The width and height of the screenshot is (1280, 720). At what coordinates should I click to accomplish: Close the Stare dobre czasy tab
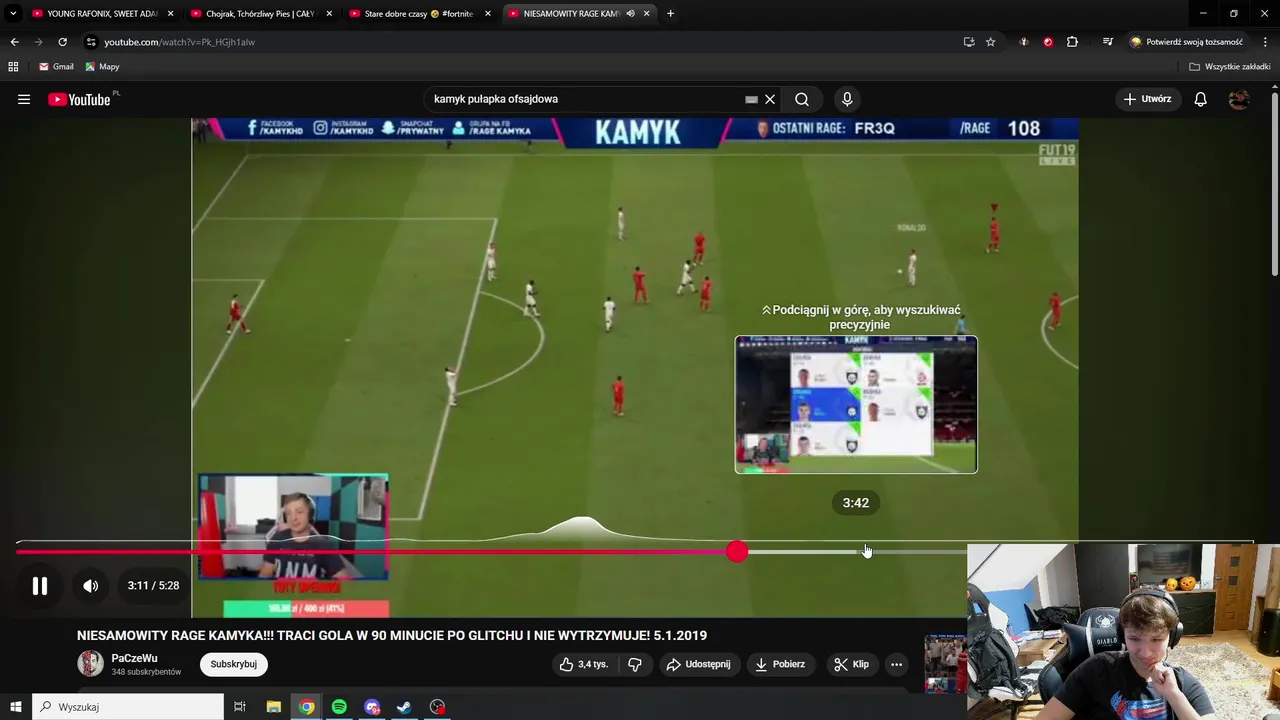pos(488,14)
